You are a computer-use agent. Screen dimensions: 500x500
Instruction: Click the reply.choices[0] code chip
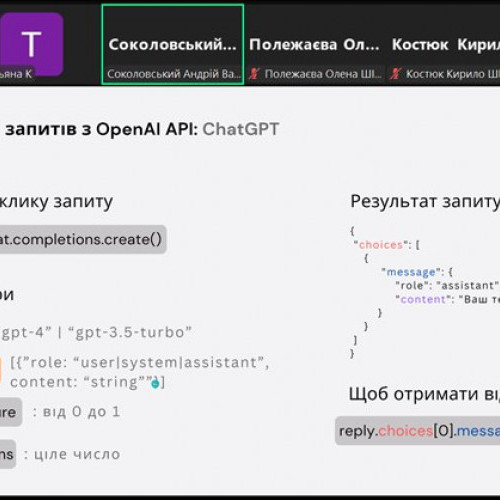(417, 431)
